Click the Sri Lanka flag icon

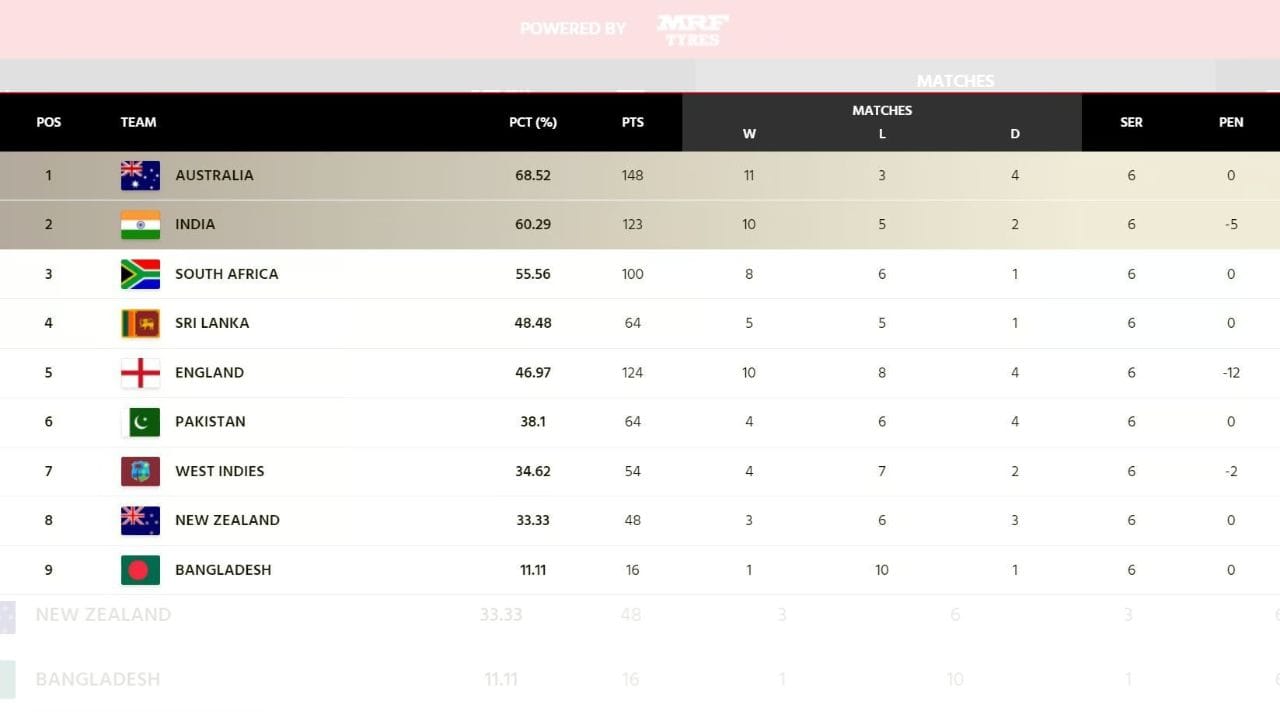tap(140, 323)
